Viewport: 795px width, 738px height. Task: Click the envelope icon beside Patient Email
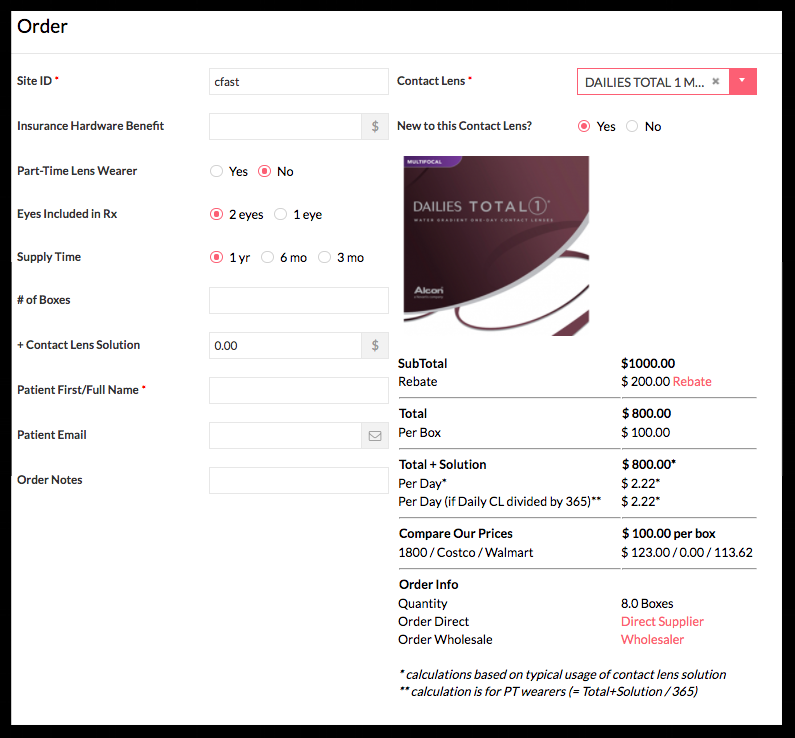coord(375,435)
